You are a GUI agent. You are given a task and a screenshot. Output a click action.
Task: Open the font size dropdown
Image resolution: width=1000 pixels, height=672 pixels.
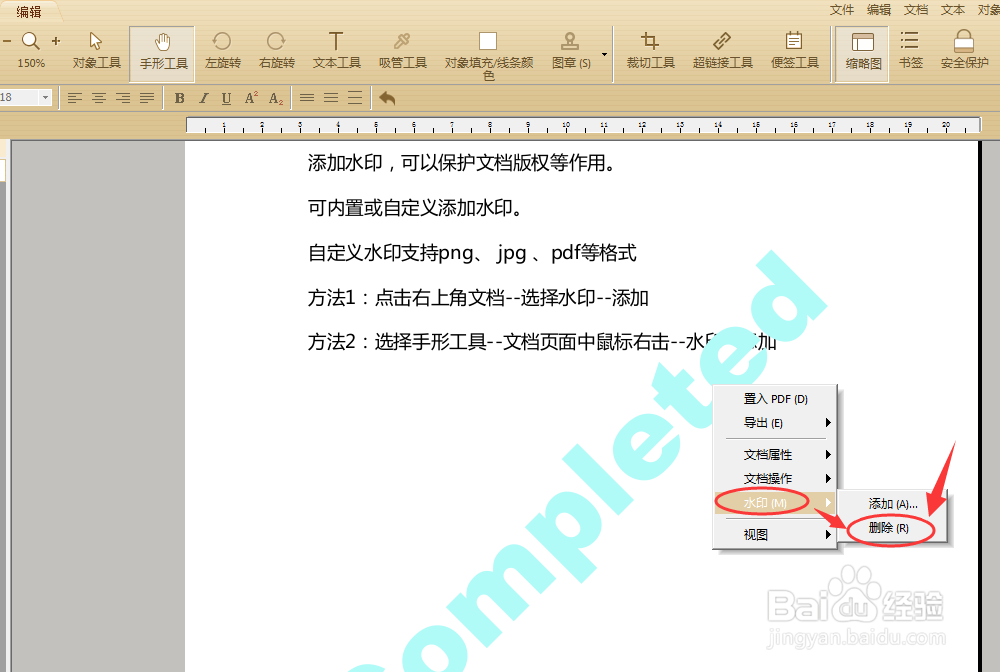45,98
